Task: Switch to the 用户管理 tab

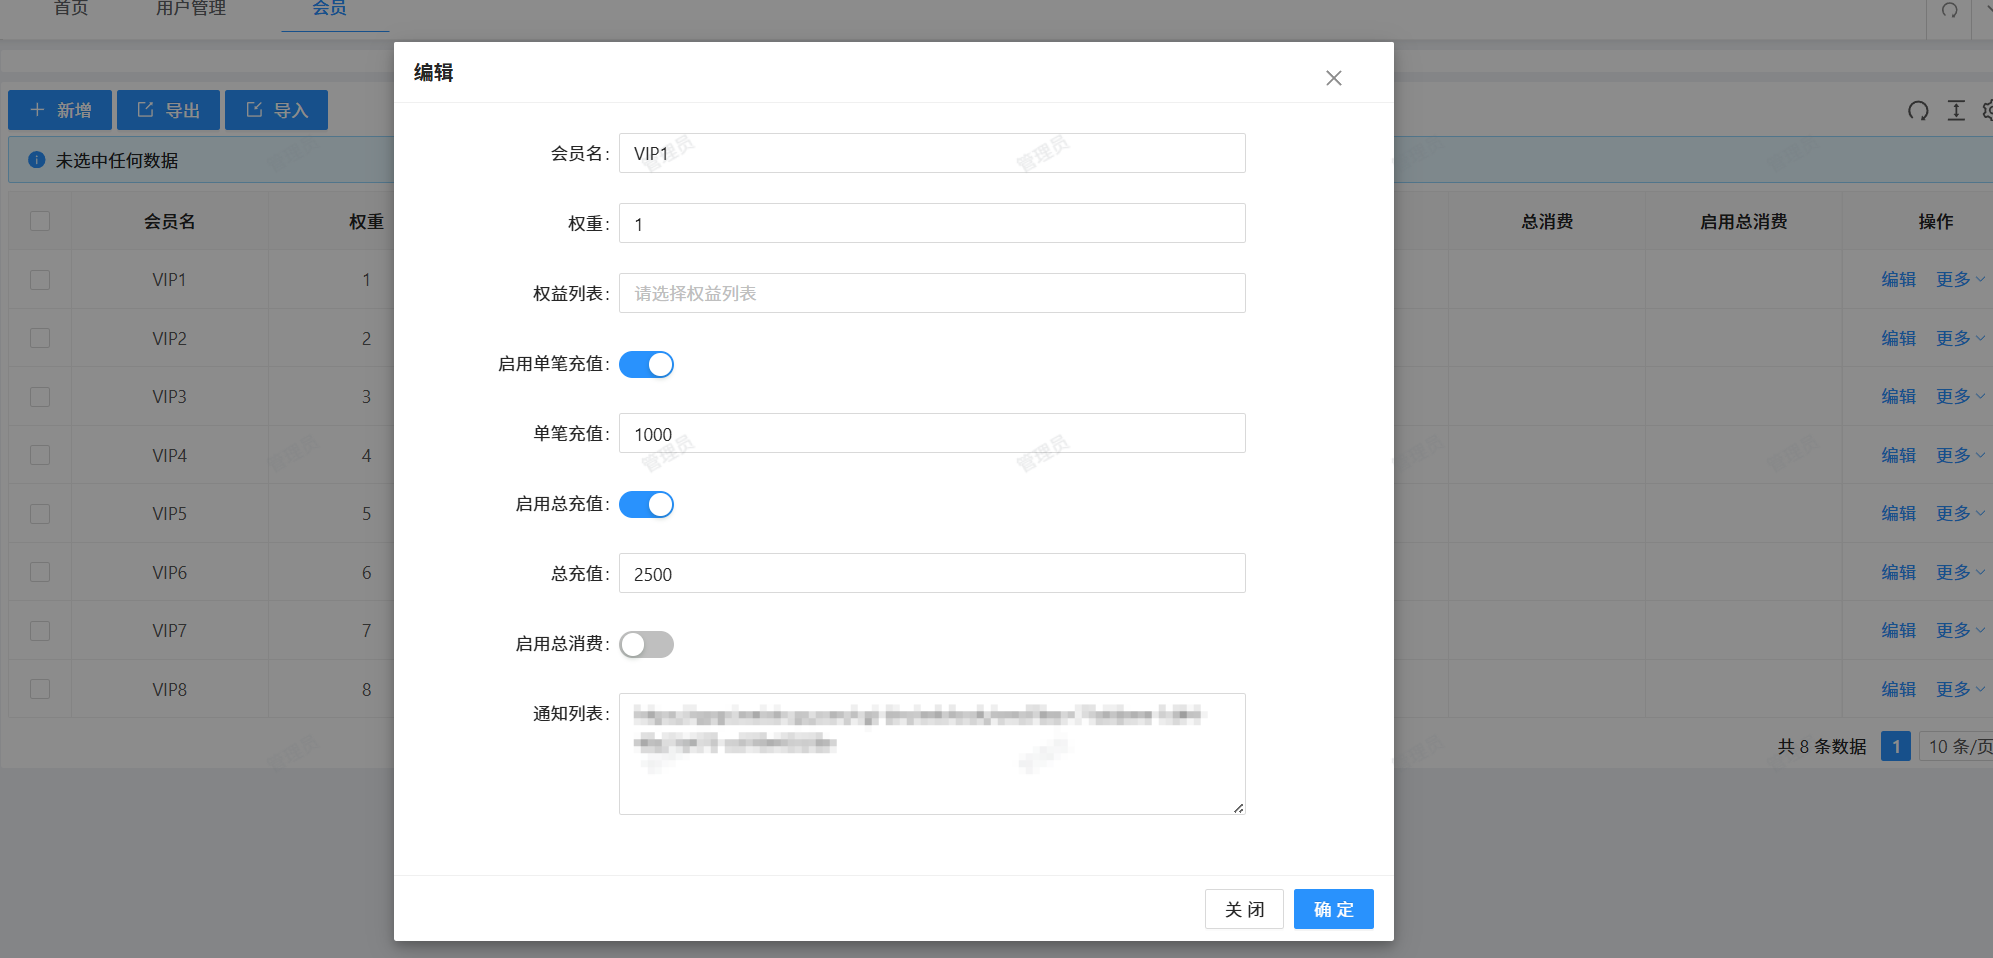Action: click(189, 8)
